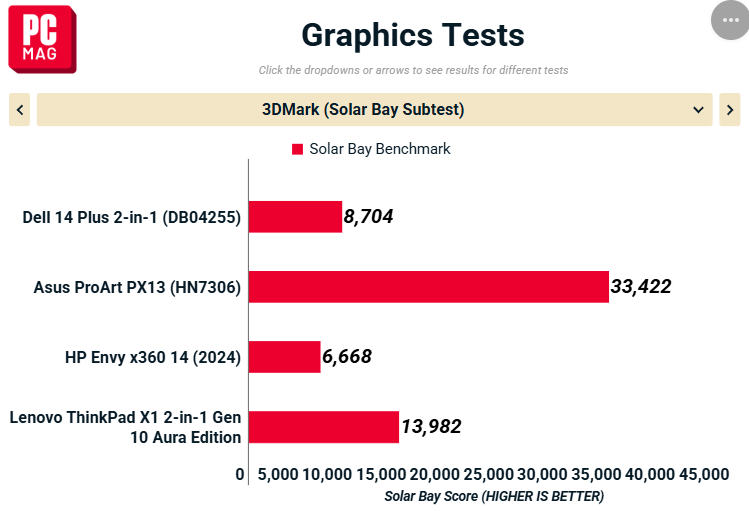Click the Asus ProArt PX13 (HN7306) label
749x511 pixels.
coord(137,287)
